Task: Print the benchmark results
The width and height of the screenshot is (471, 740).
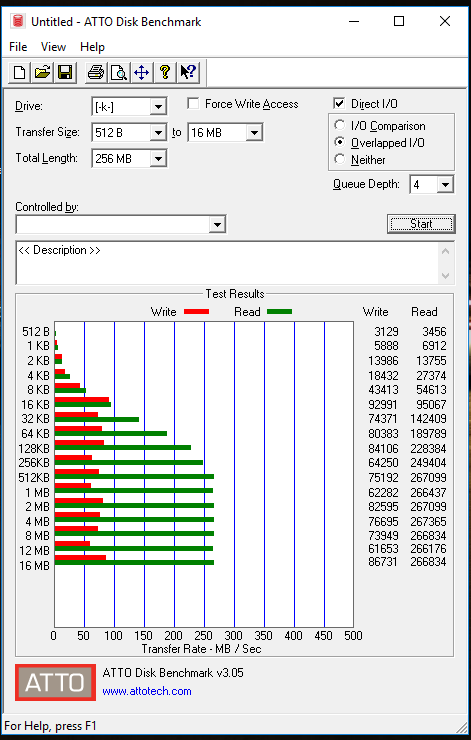Action: tap(96, 73)
